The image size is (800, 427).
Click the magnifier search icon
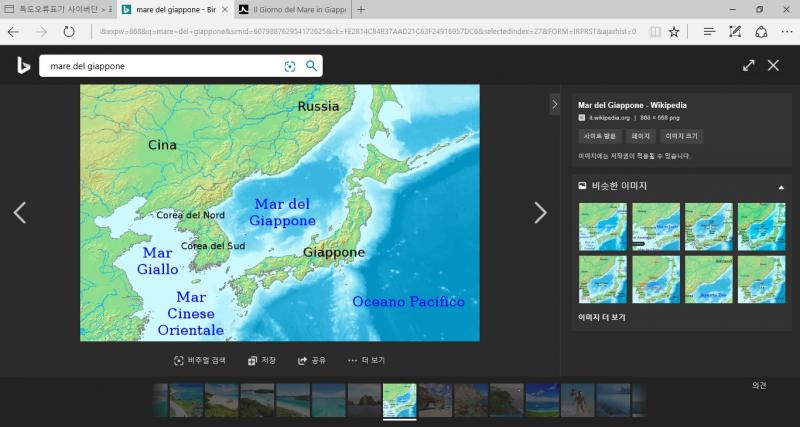click(311, 66)
